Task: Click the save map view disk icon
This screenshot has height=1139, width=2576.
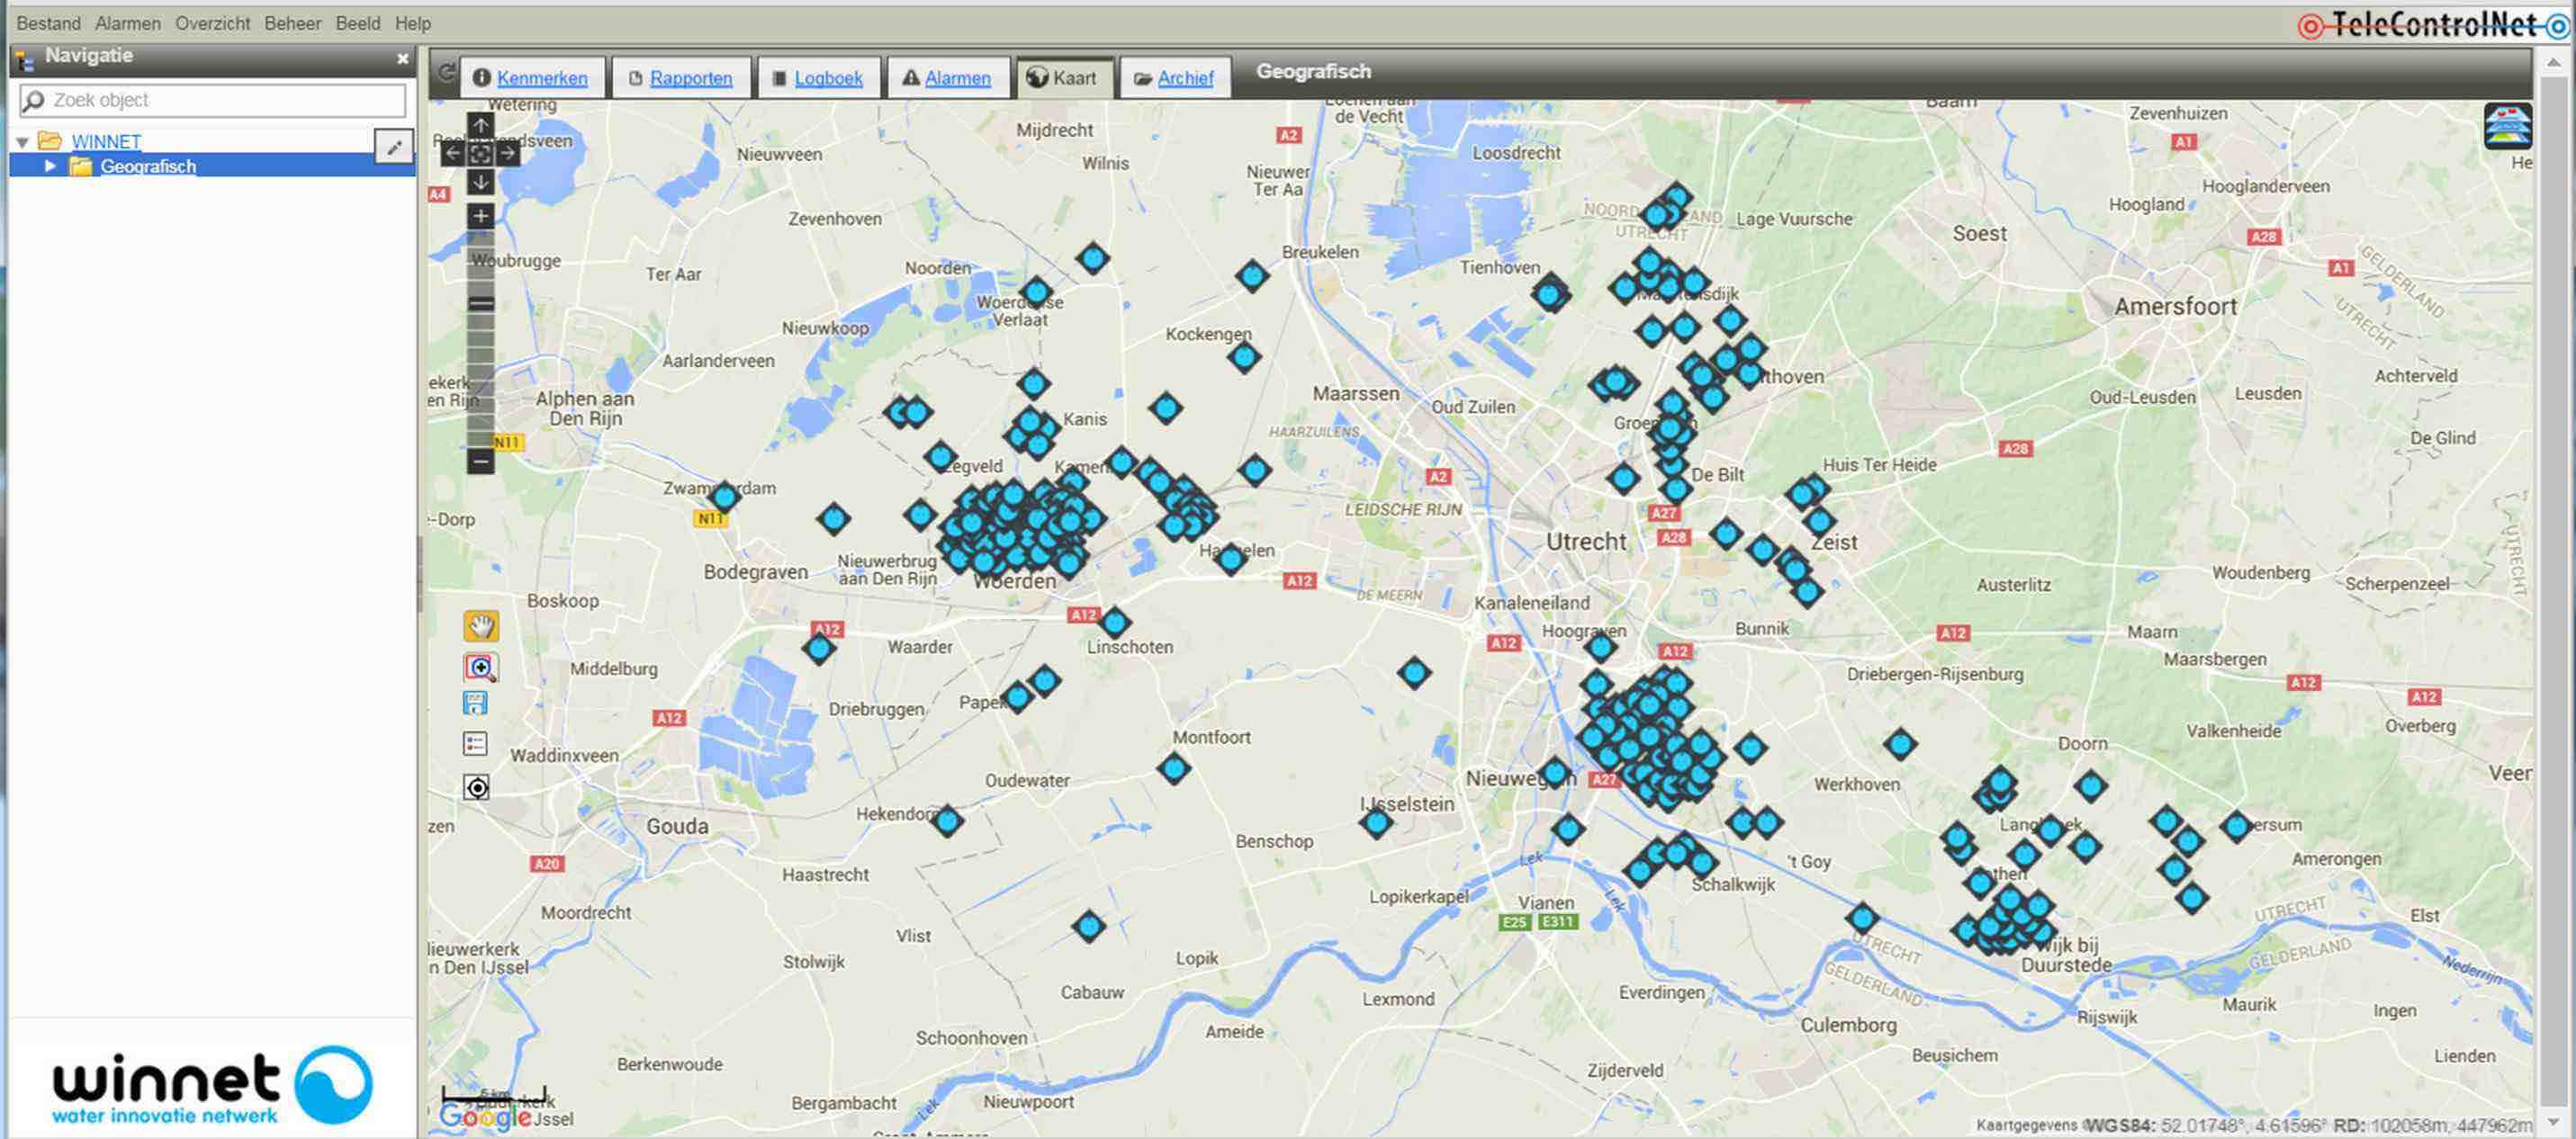Action: coord(476,703)
